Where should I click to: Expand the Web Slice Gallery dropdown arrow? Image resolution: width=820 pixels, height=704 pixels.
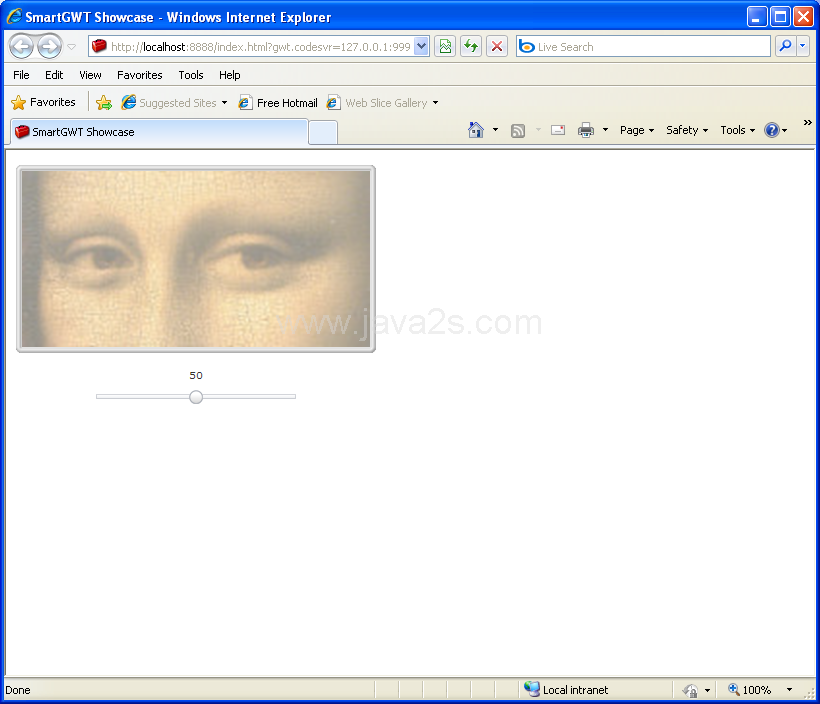(435, 103)
